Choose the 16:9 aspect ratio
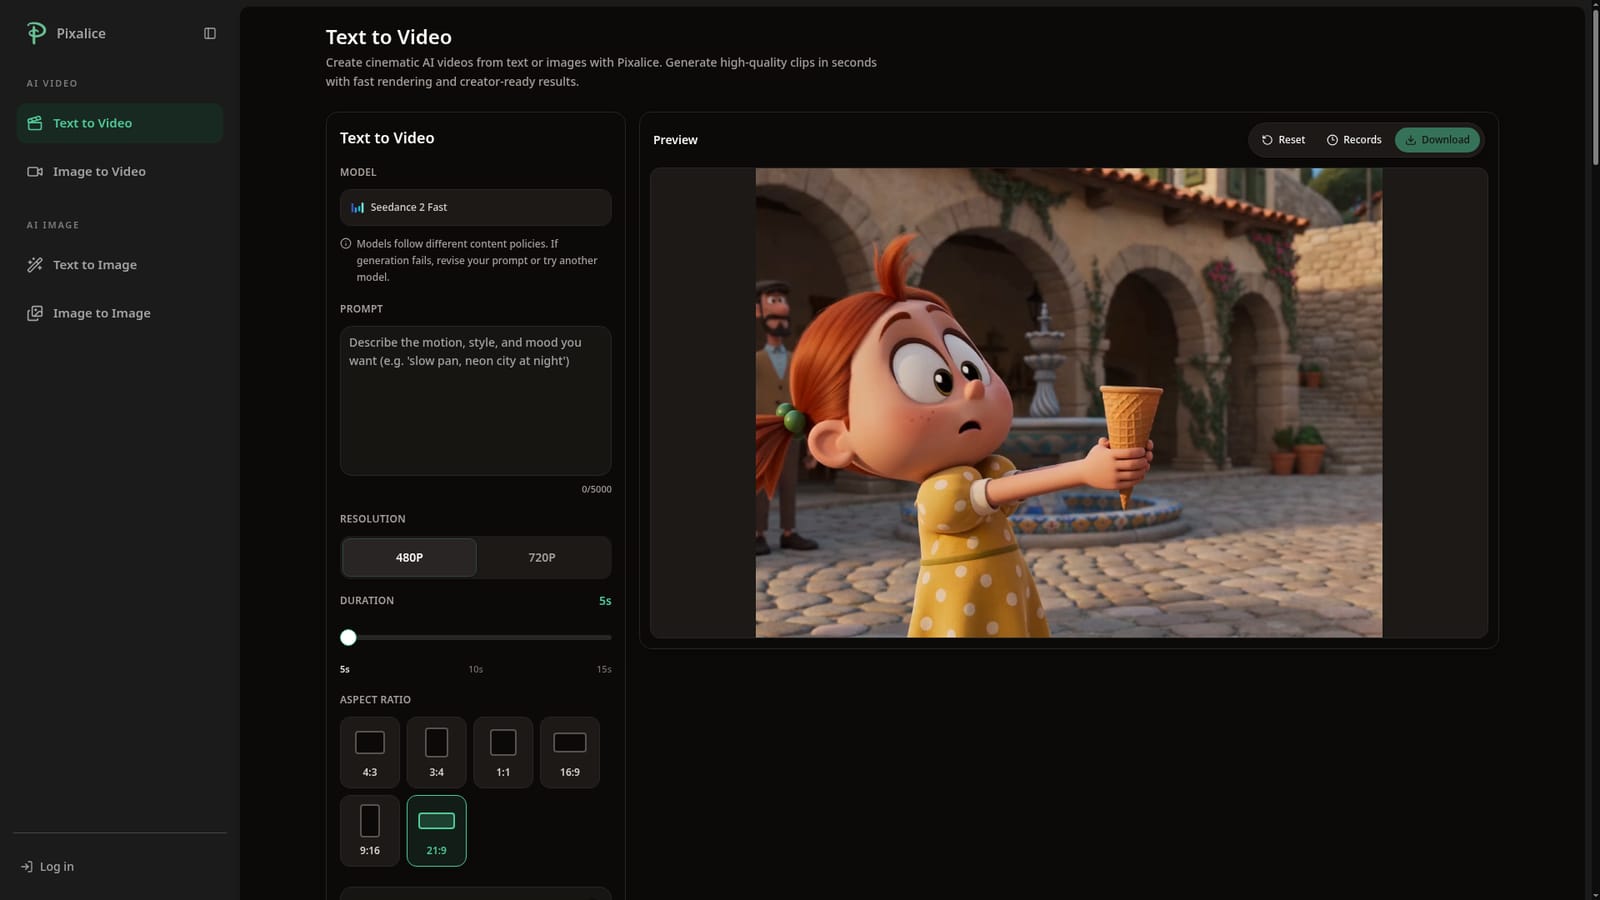This screenshot has width=1600, height=900. click(570, 752)
